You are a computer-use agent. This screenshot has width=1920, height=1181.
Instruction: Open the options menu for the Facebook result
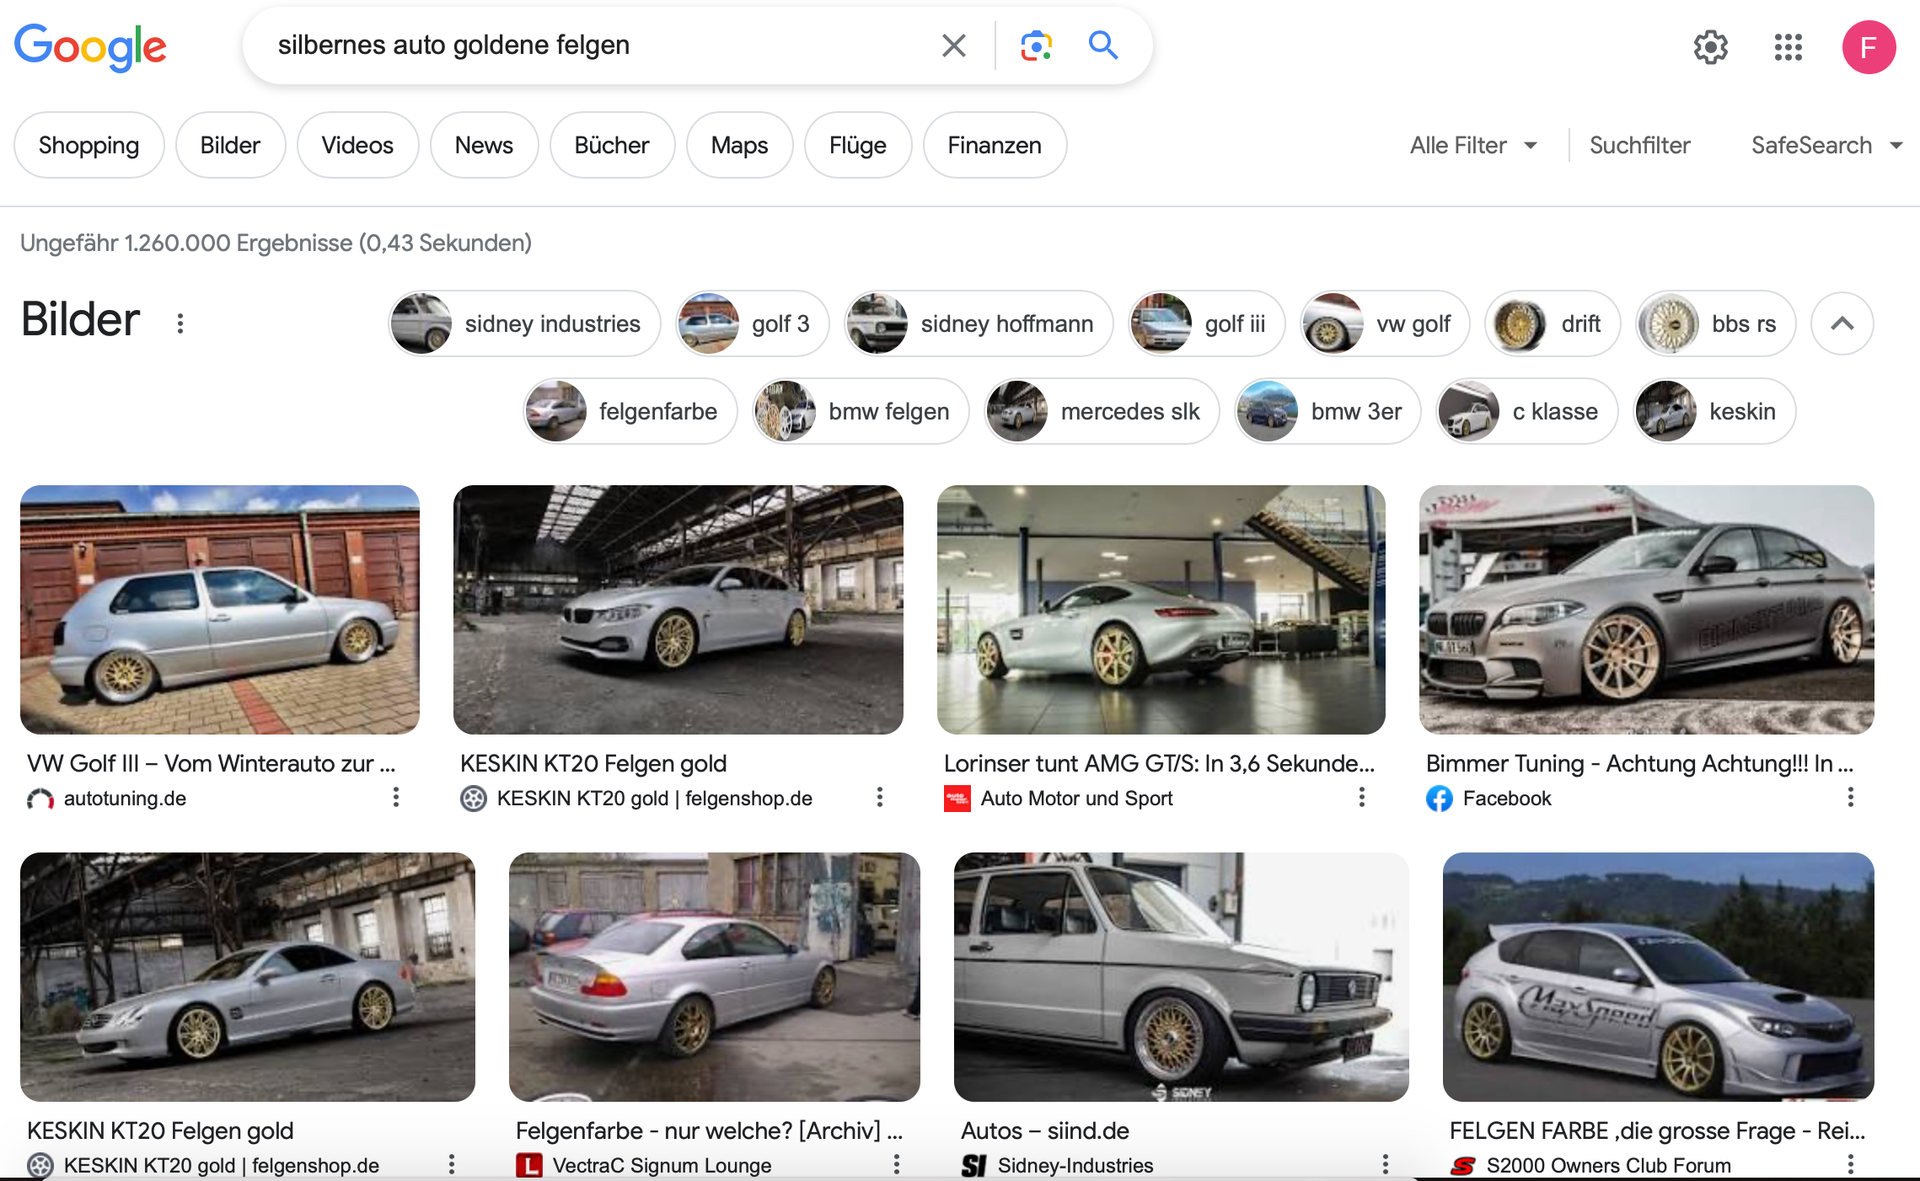1850,797
